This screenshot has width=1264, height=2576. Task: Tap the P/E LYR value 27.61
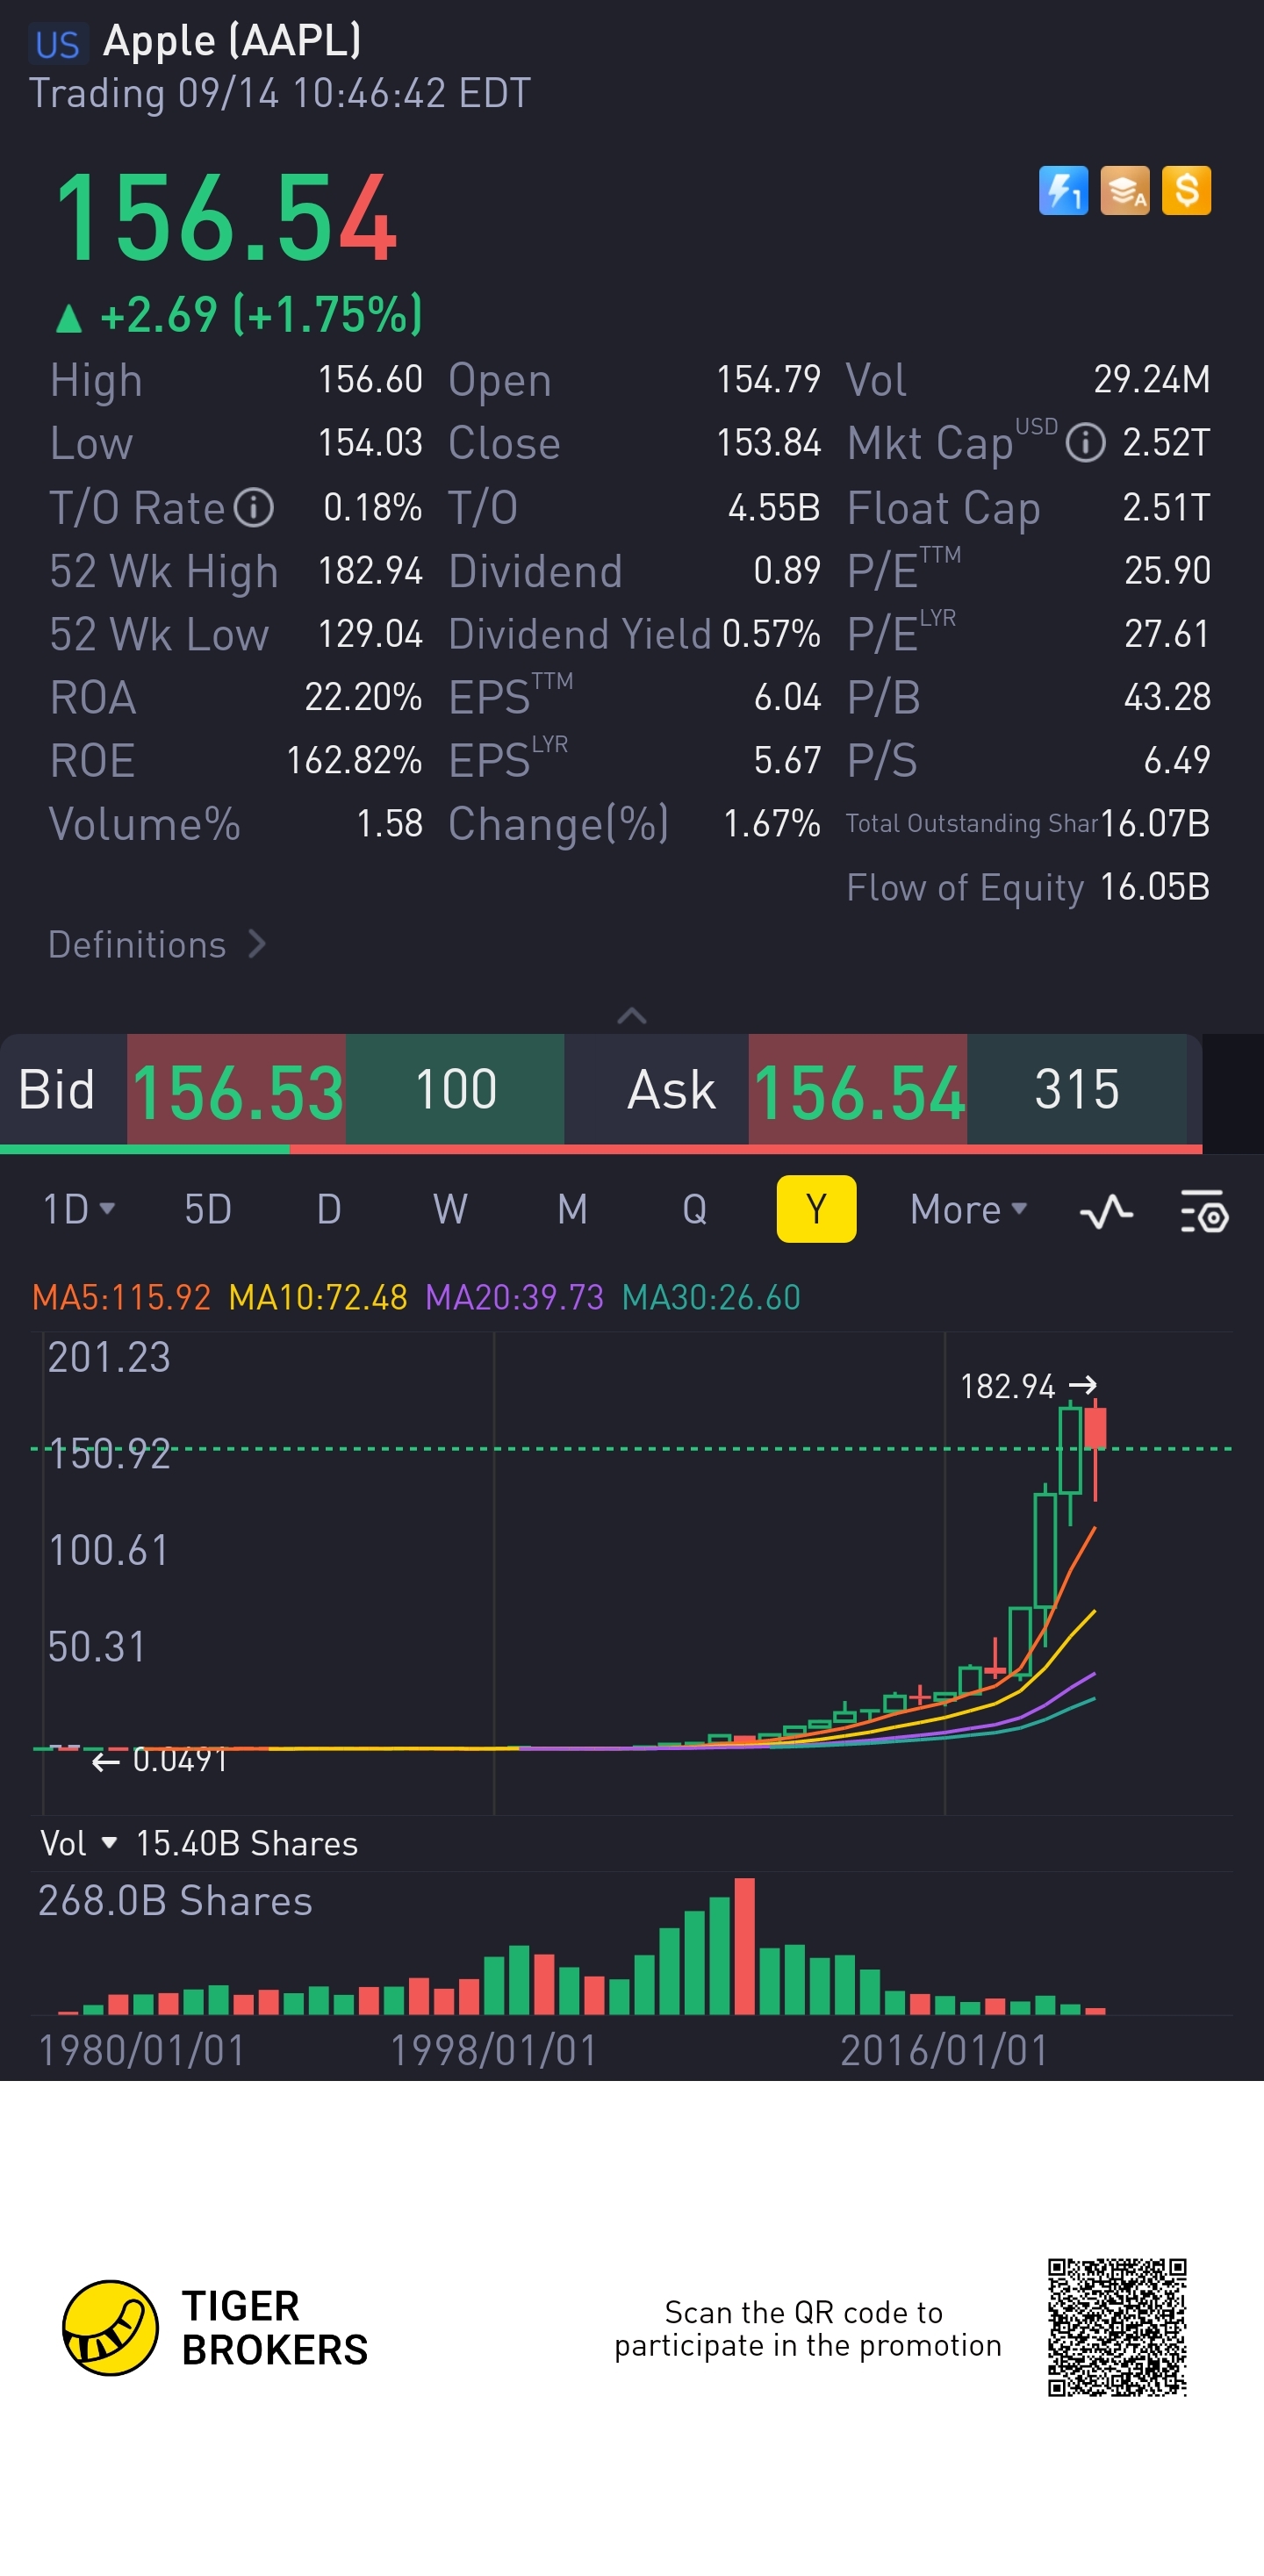(x=1167, y=634)
